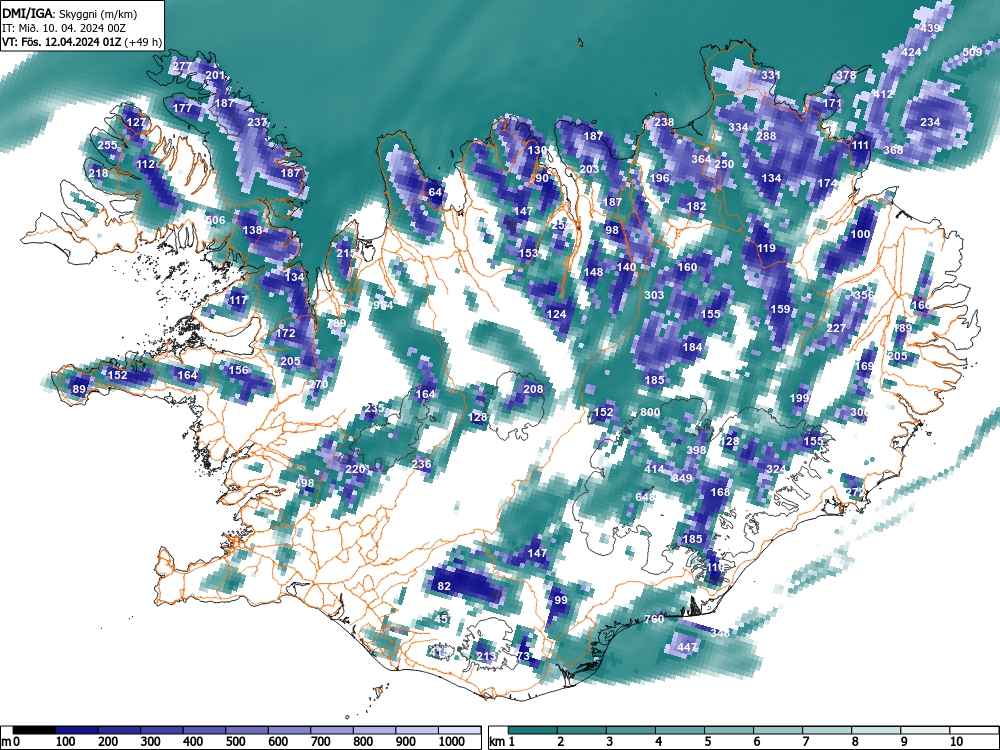Click the map value 89 on Snæfellsnes tip
1000x750 pixels.
click(x=79, y=389)
